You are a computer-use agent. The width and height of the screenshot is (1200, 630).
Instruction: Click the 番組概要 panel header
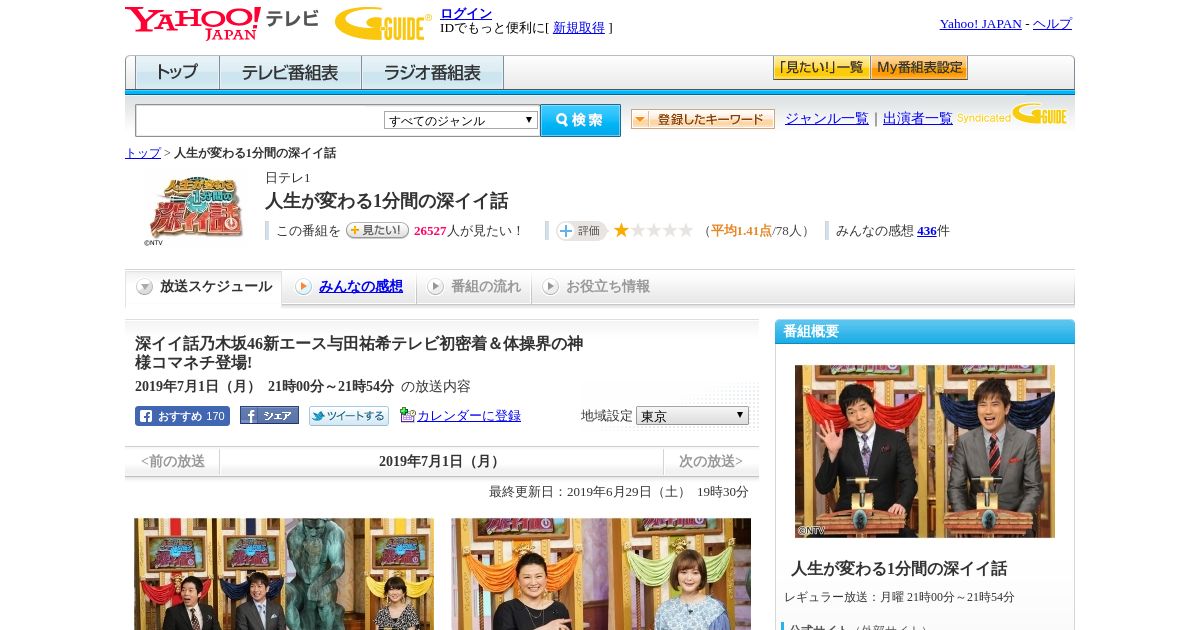925,332
